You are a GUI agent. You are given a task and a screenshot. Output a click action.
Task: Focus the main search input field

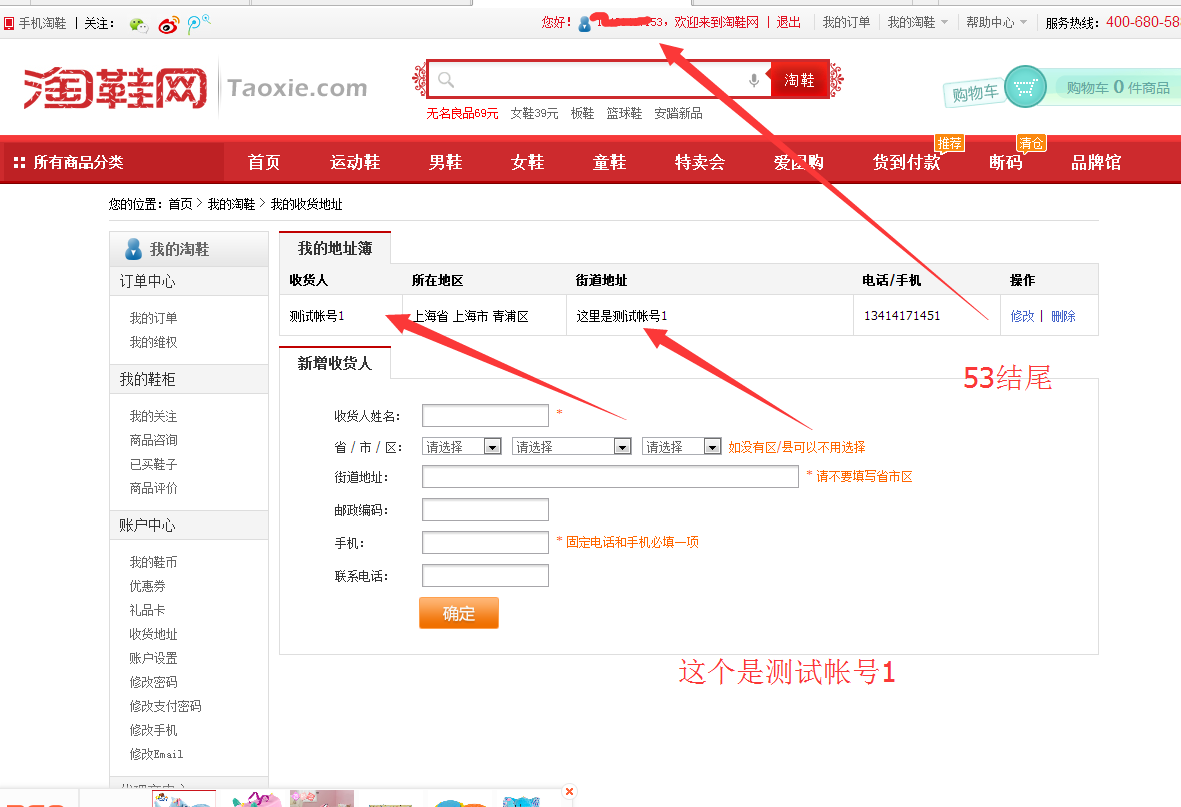(x=599, y=80)
